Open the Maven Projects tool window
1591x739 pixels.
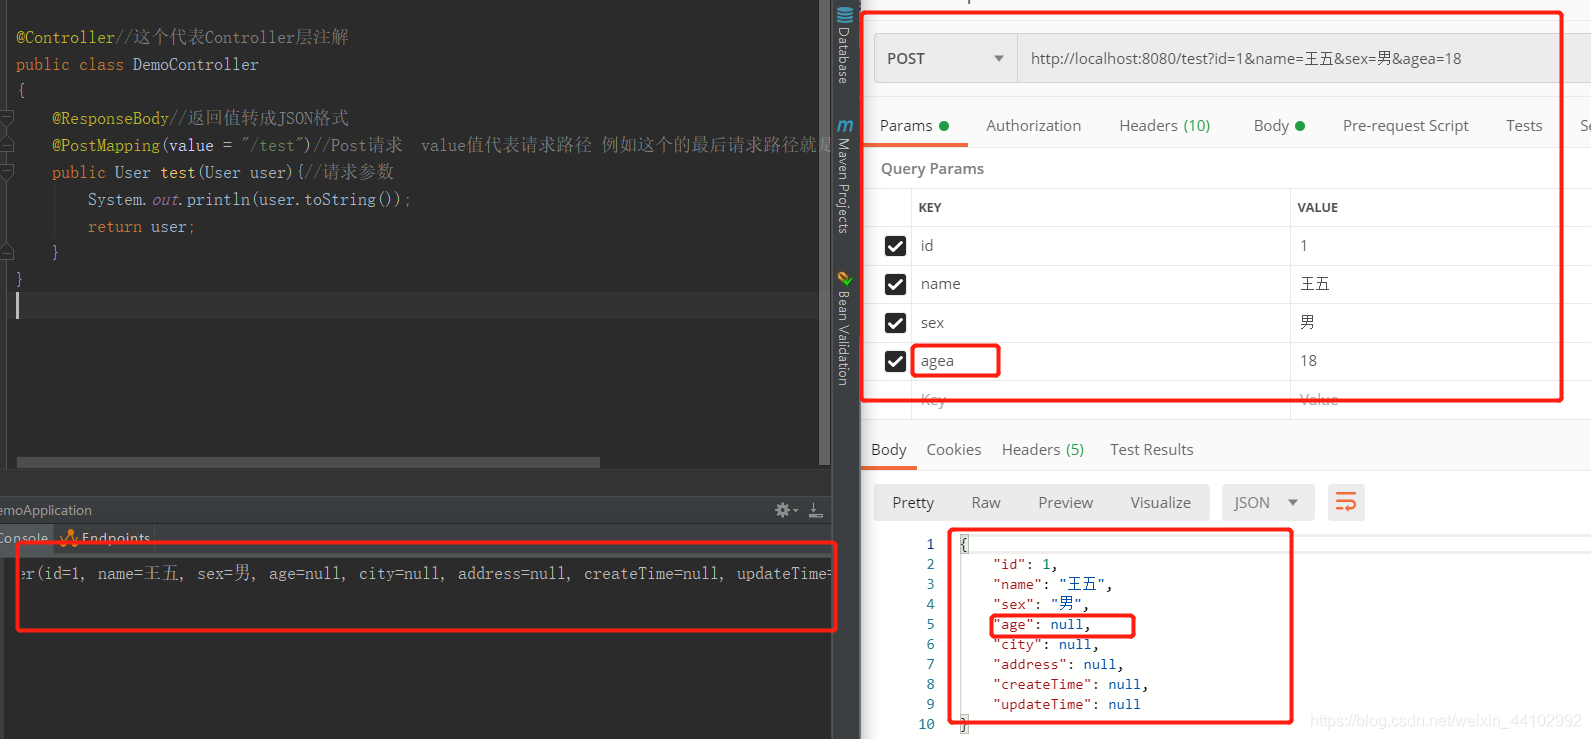click(x=845, y=177)
